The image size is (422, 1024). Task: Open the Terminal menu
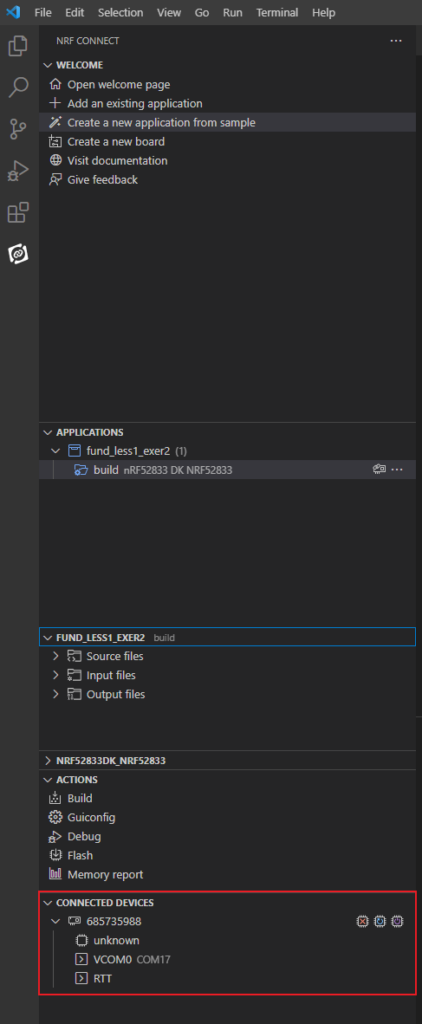click(x=277, y=12)
